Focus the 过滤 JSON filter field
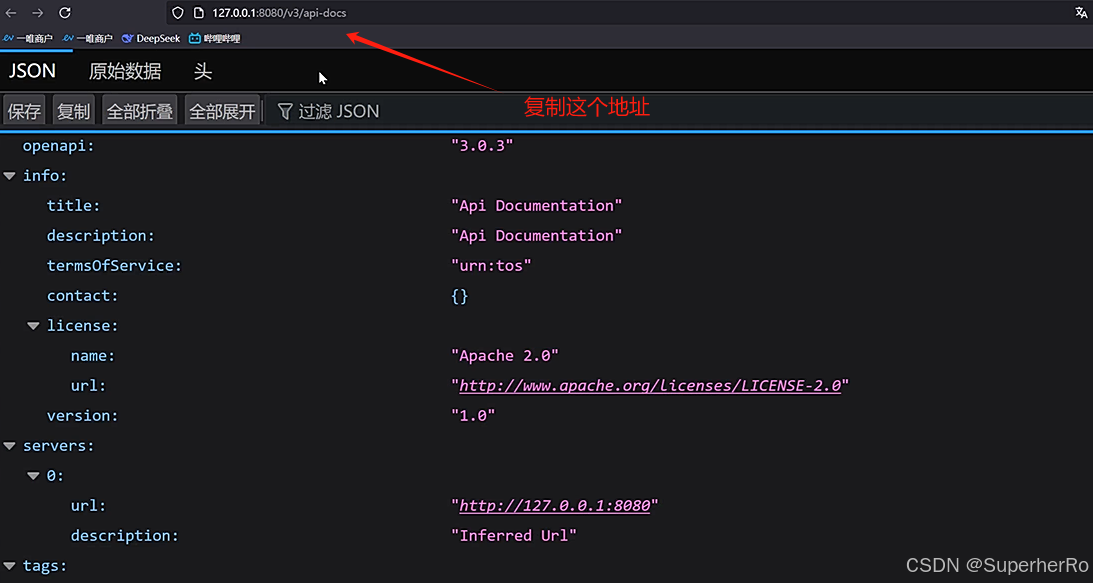1093x583 pixels. pyautogui.click(x=676, y=111)
